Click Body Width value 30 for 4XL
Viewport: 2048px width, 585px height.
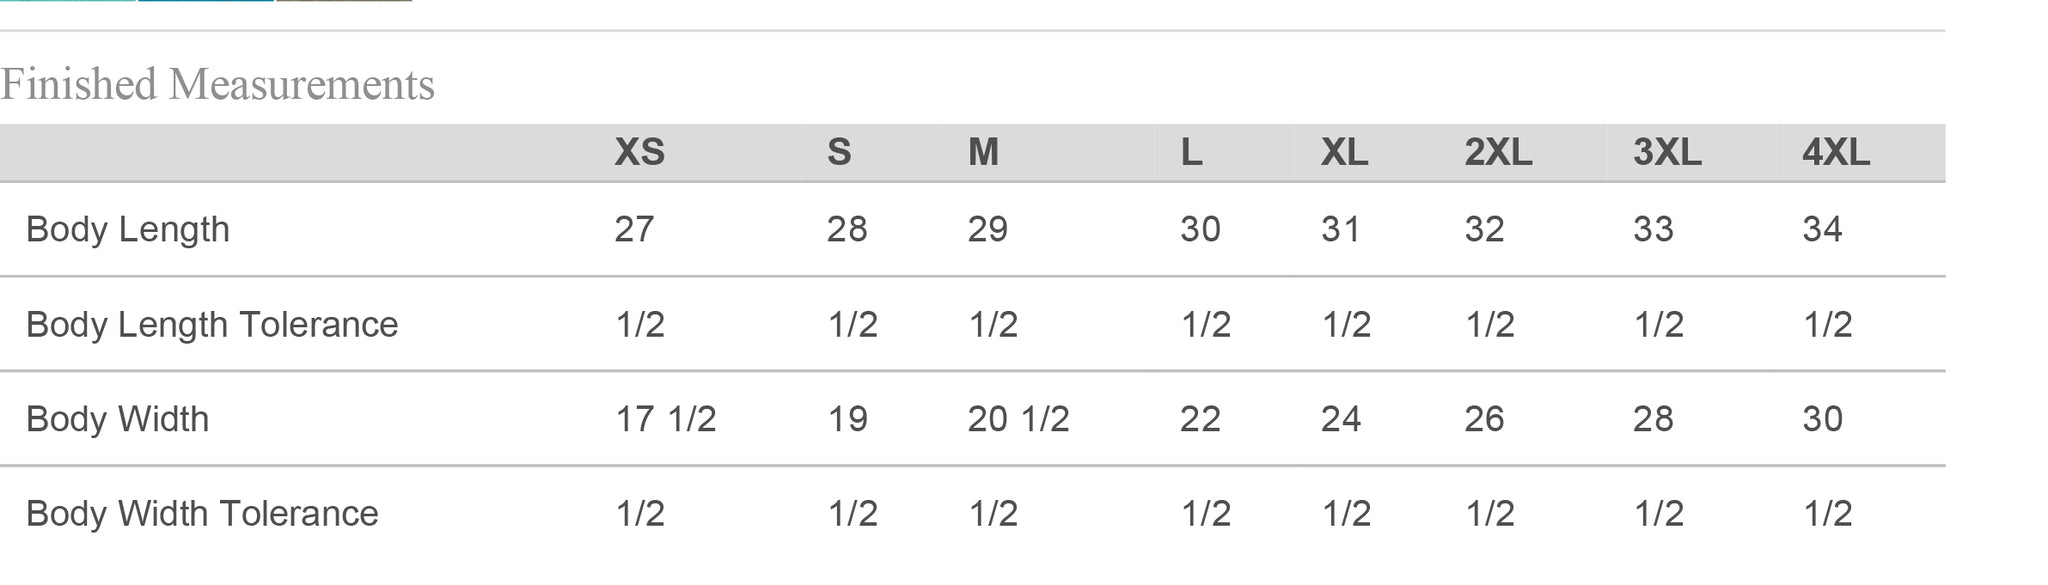[1822, 418]
